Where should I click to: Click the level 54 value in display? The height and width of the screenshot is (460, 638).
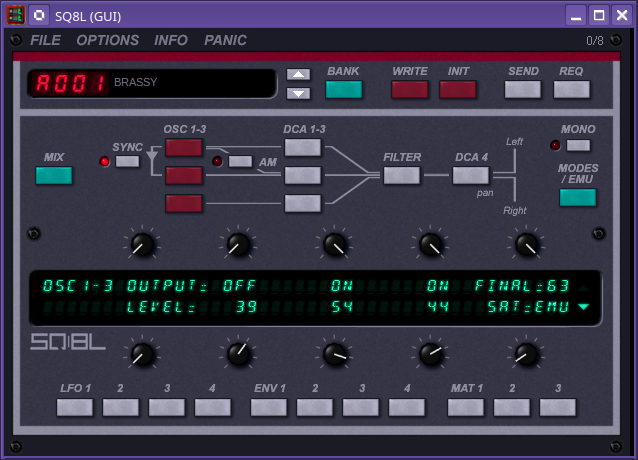click(342, 307)
